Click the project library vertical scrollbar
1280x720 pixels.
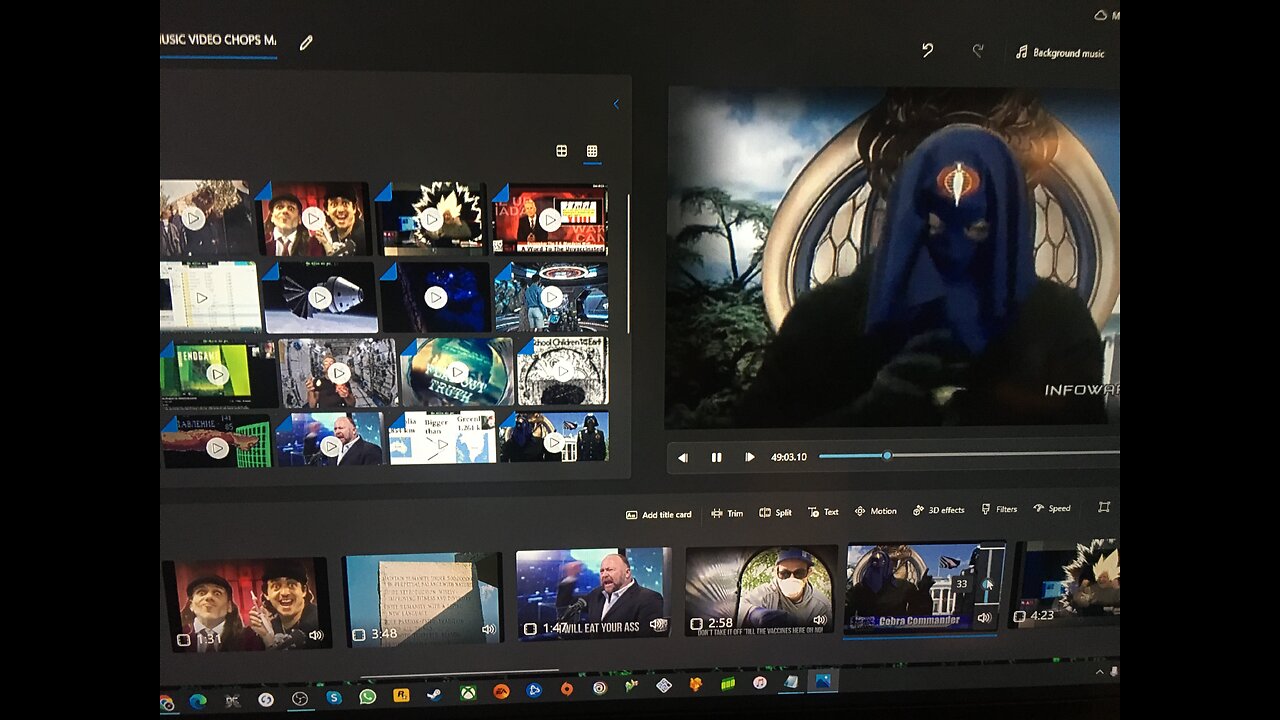click(628, 264)
